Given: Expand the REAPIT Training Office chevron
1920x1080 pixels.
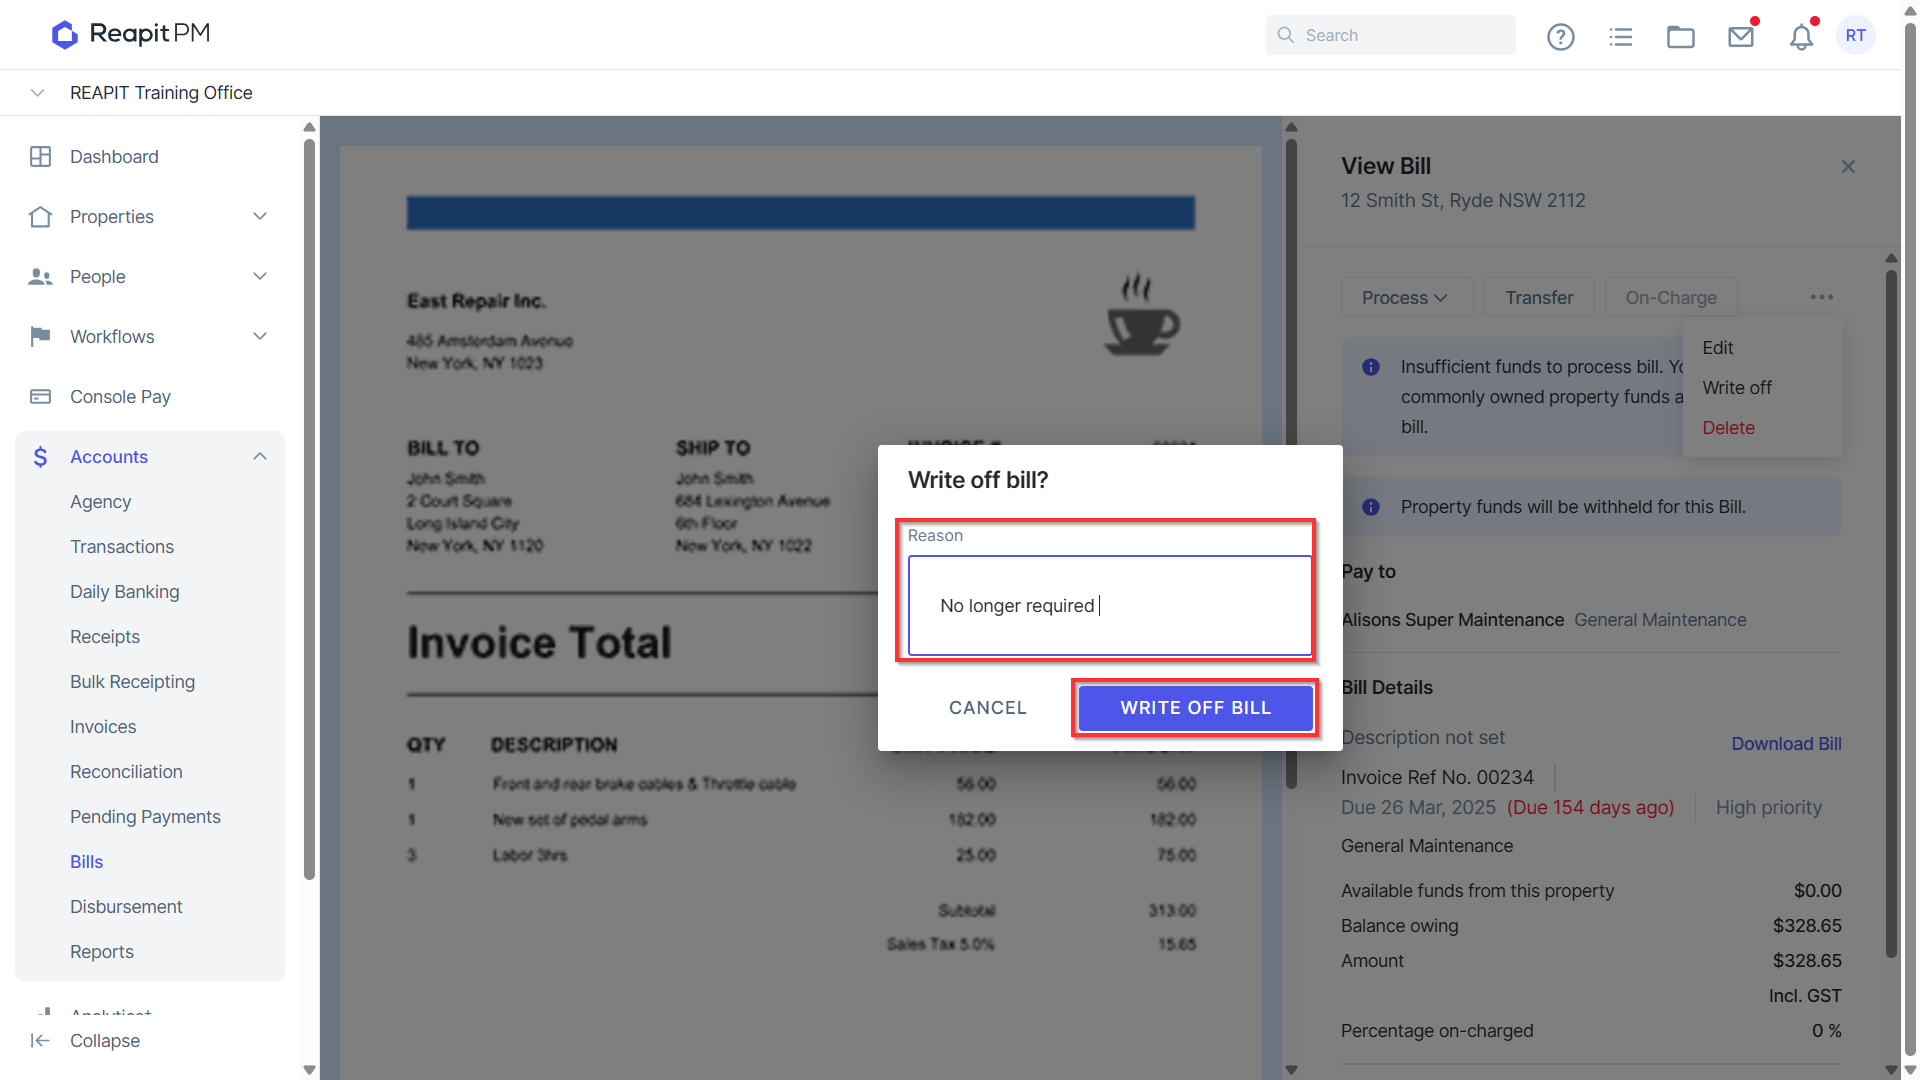Looking at the screenshot, I should coord(37,93).
